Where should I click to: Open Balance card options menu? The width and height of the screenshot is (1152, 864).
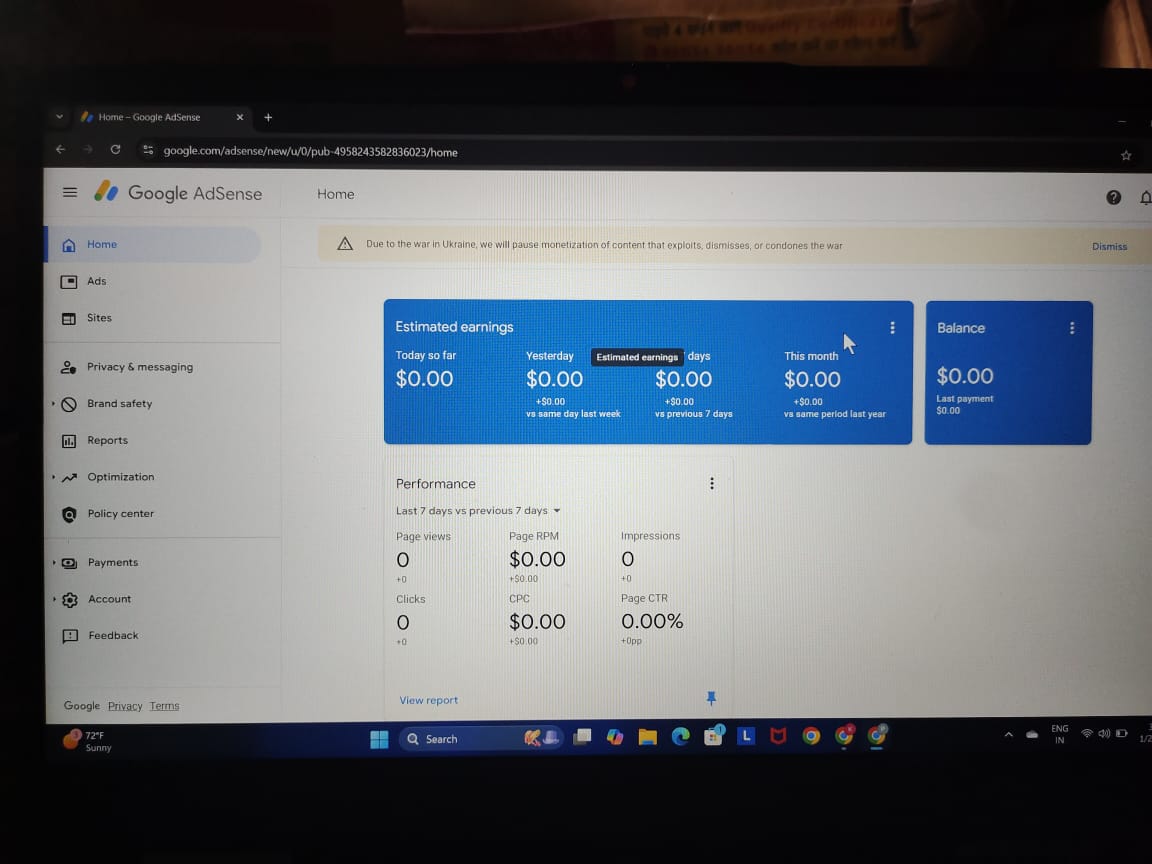coord(1071,328)
